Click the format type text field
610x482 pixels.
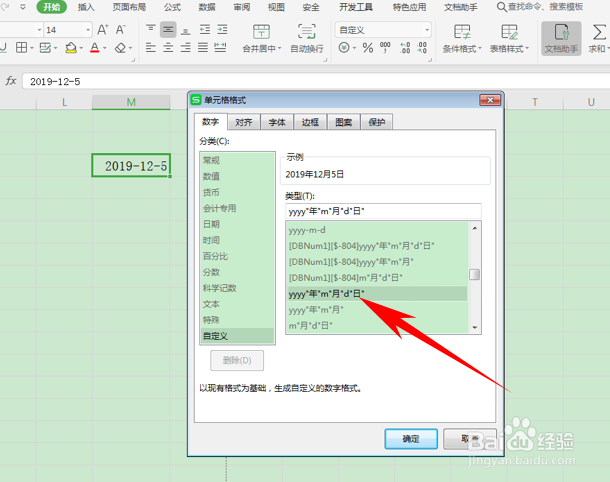point(383,211)
